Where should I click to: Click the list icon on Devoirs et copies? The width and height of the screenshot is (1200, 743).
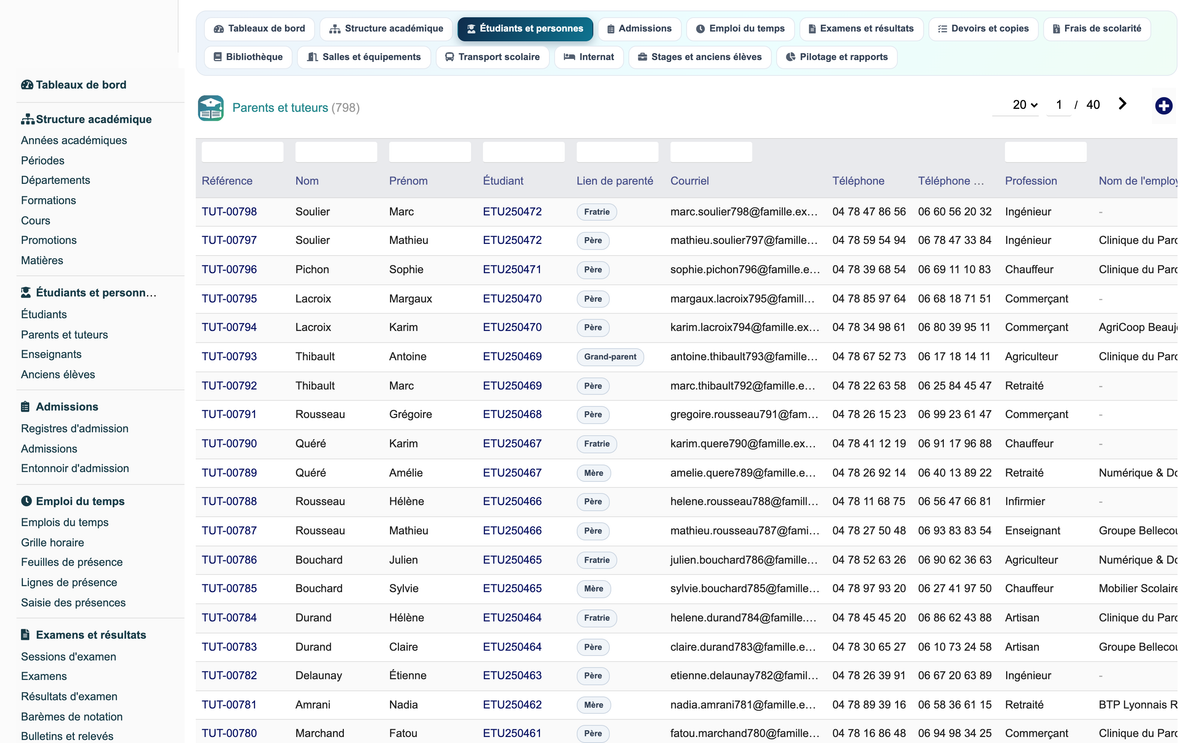pos(942,29)
